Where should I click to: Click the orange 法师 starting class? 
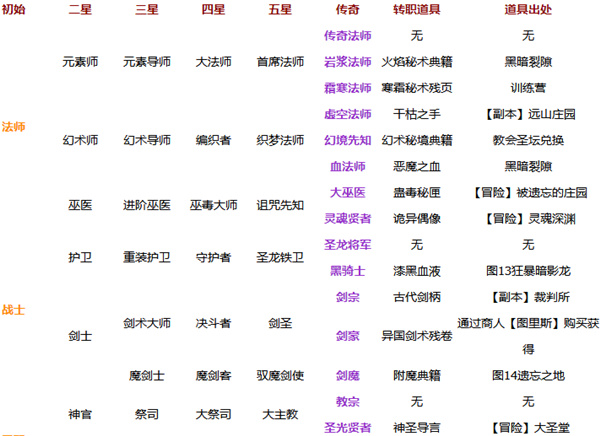coord(14,127)
